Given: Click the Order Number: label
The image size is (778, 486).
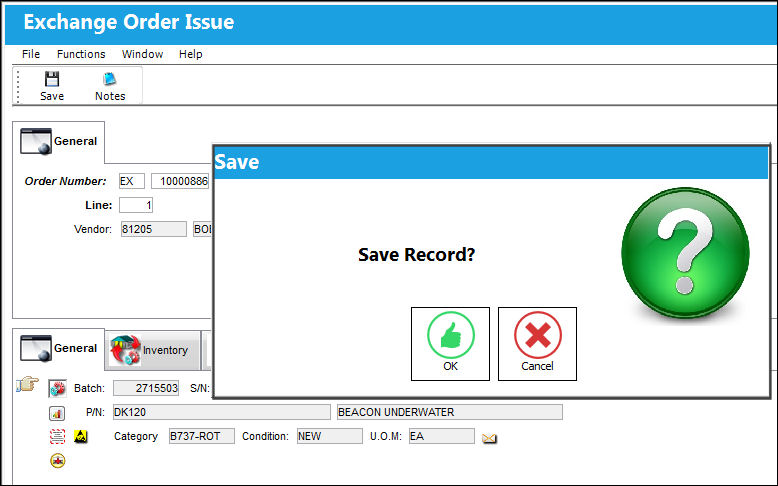Looking at the screenshot, I should (65, 181).
